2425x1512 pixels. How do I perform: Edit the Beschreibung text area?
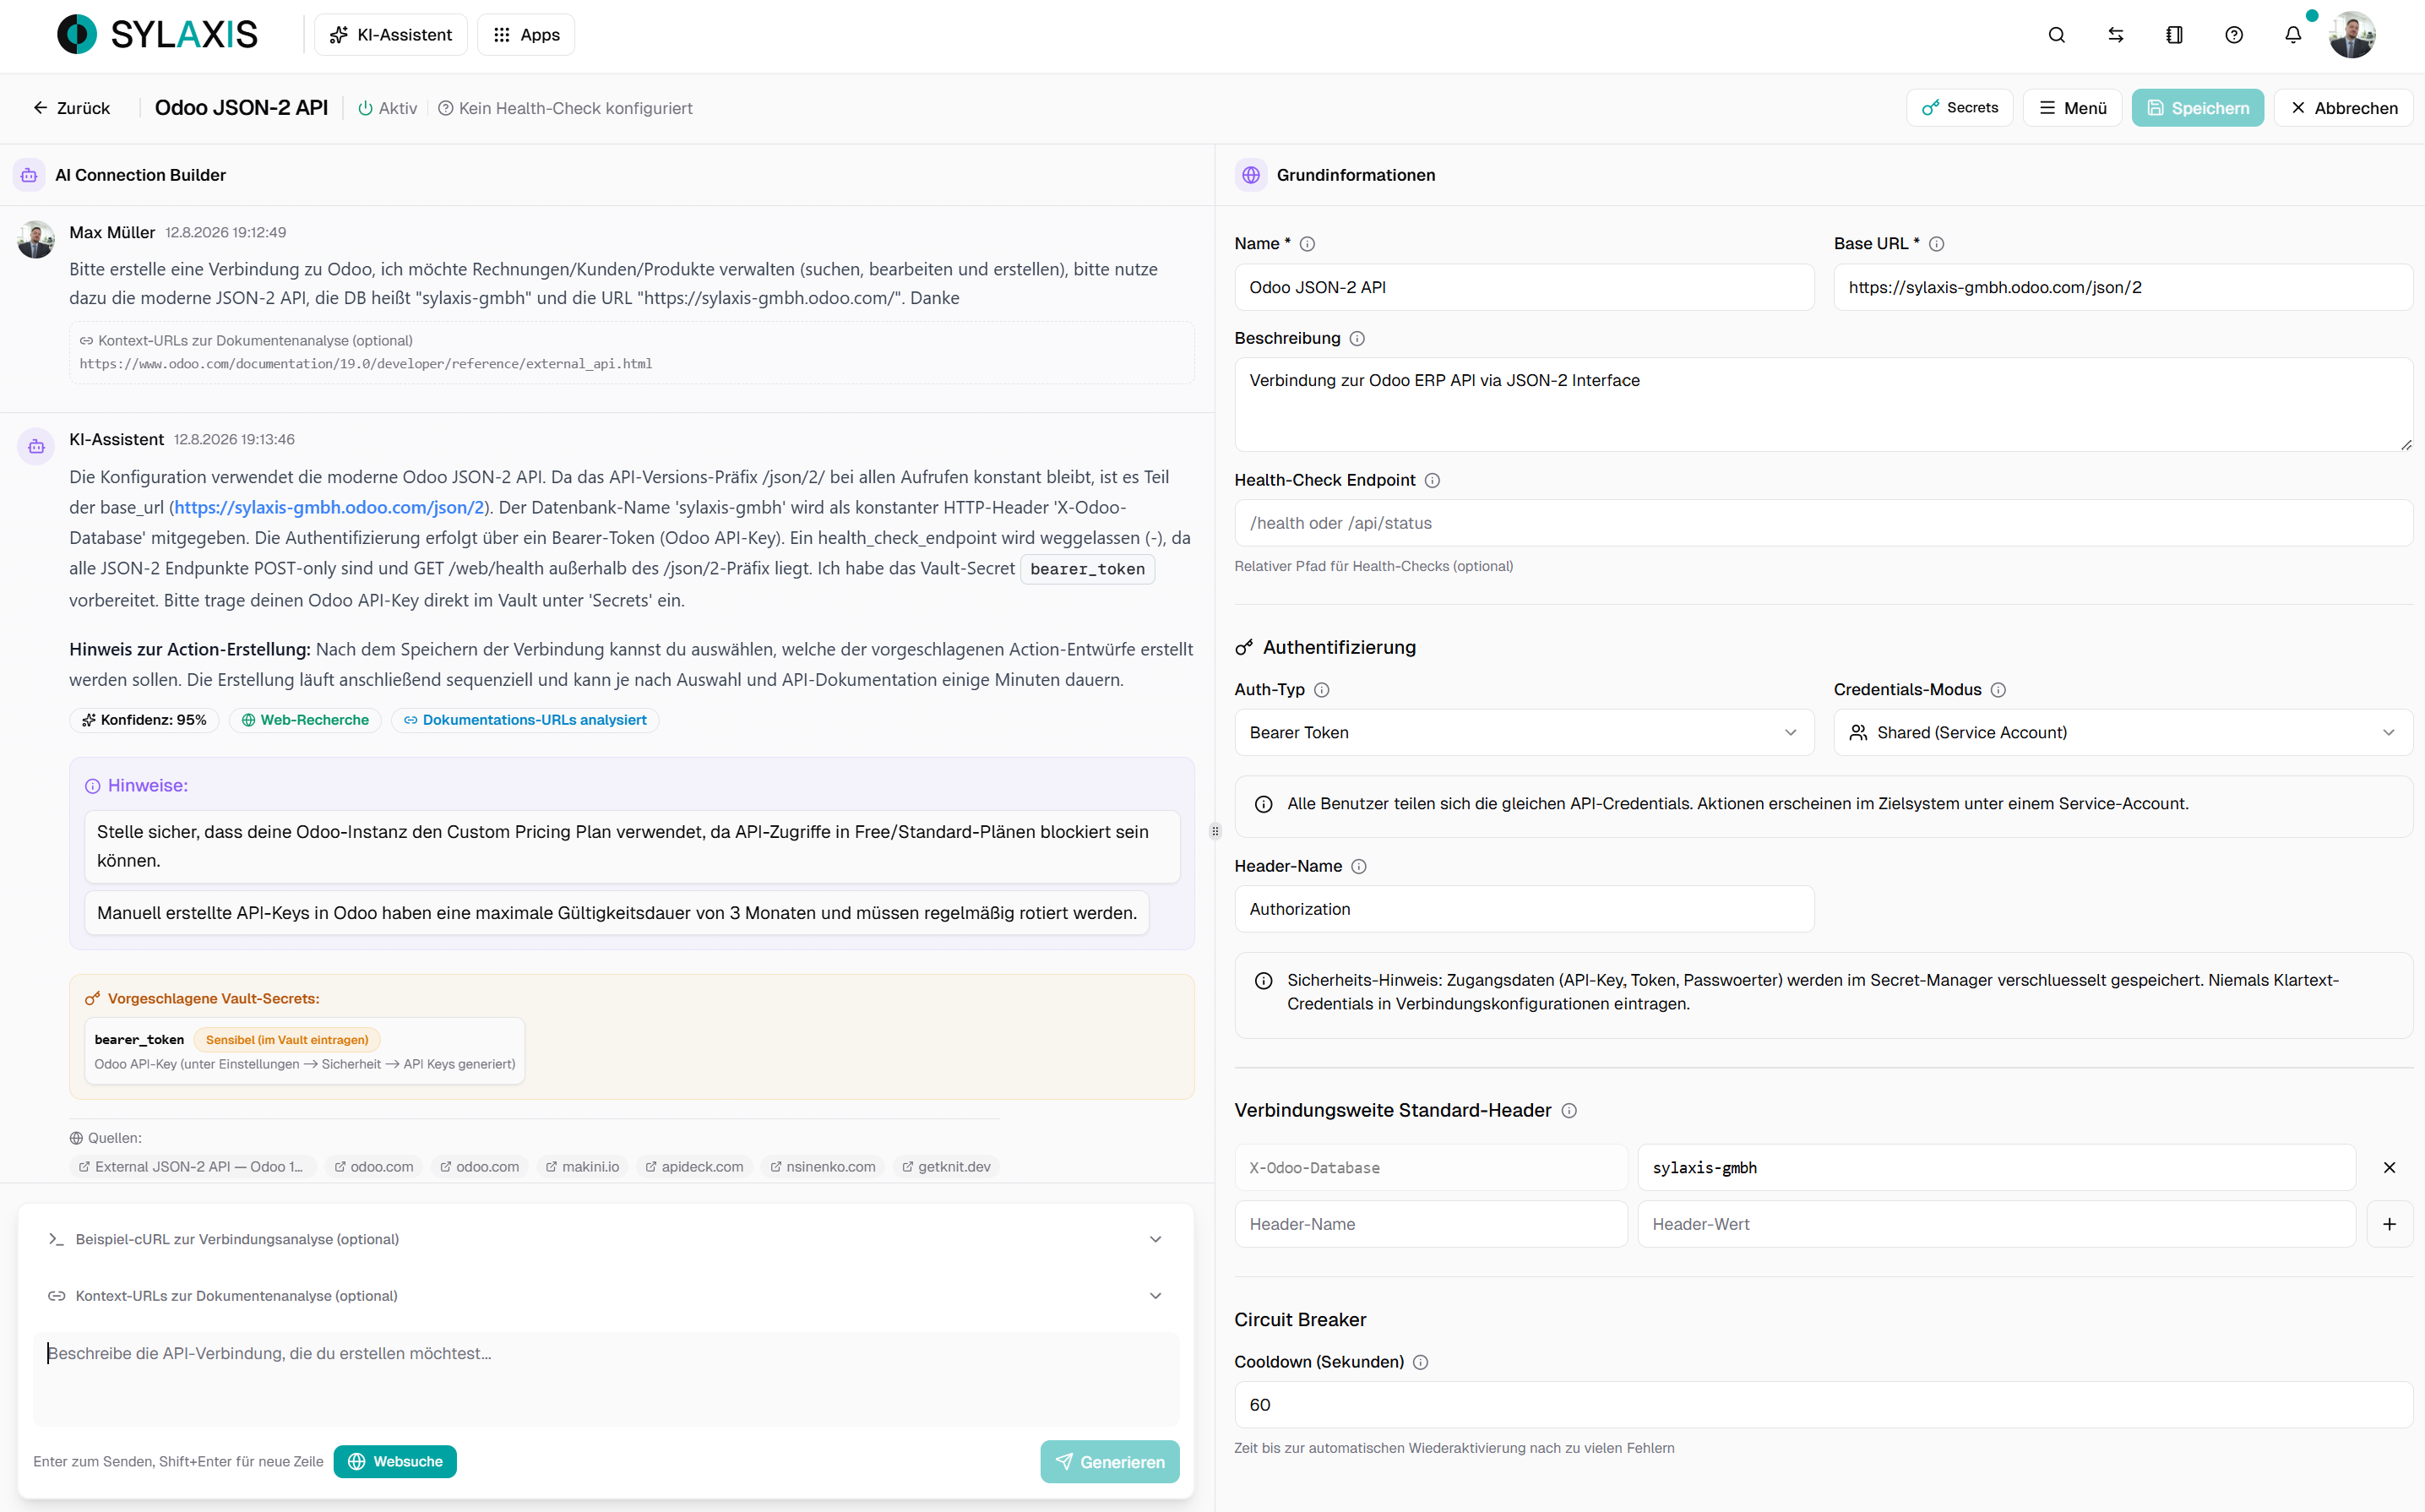pyautogui.click(x=1824, y=405)
